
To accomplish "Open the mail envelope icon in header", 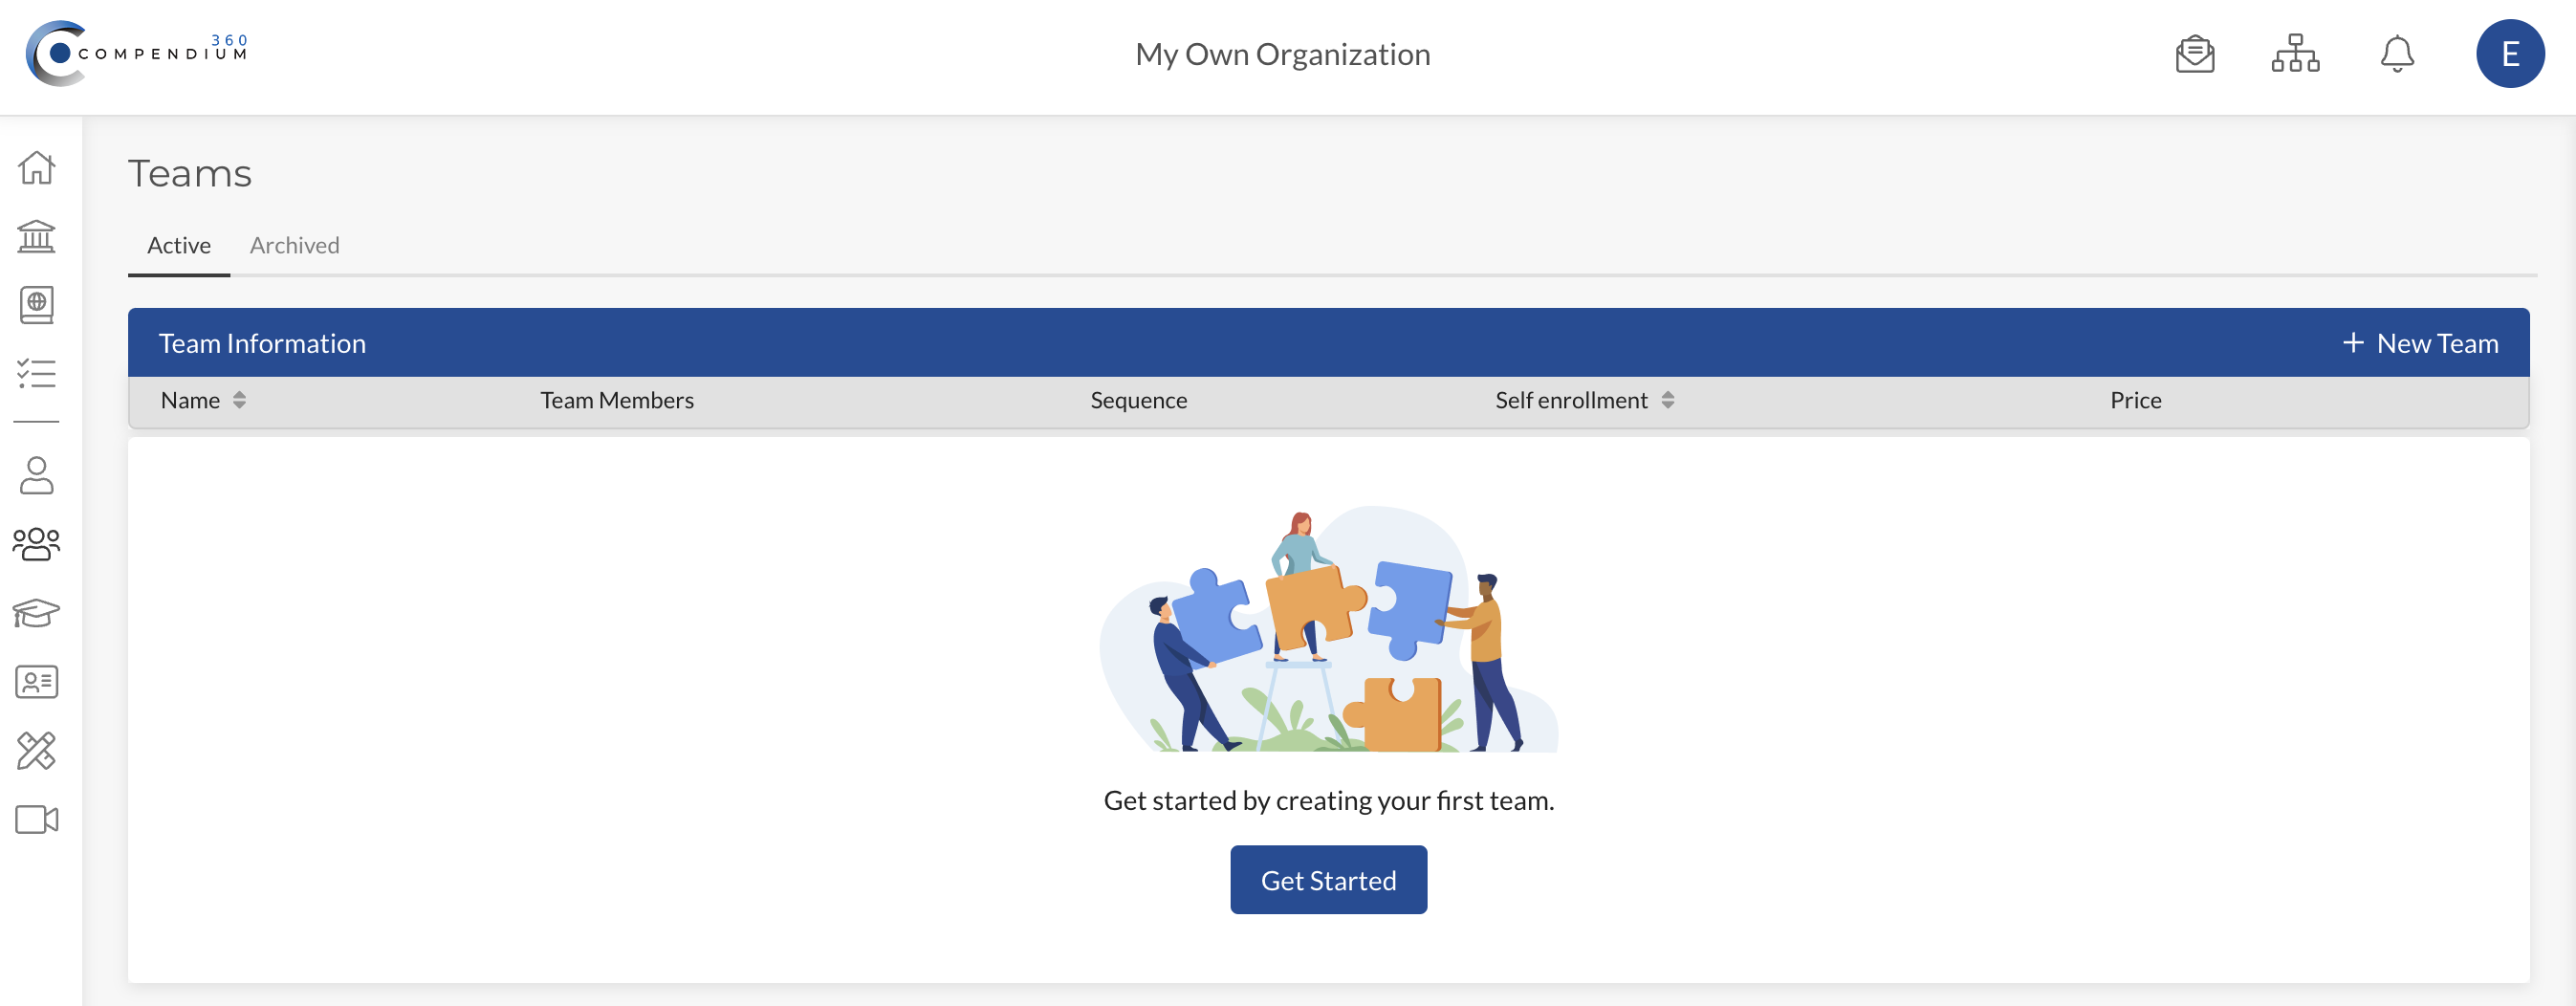I will [x=2194, y=54].
